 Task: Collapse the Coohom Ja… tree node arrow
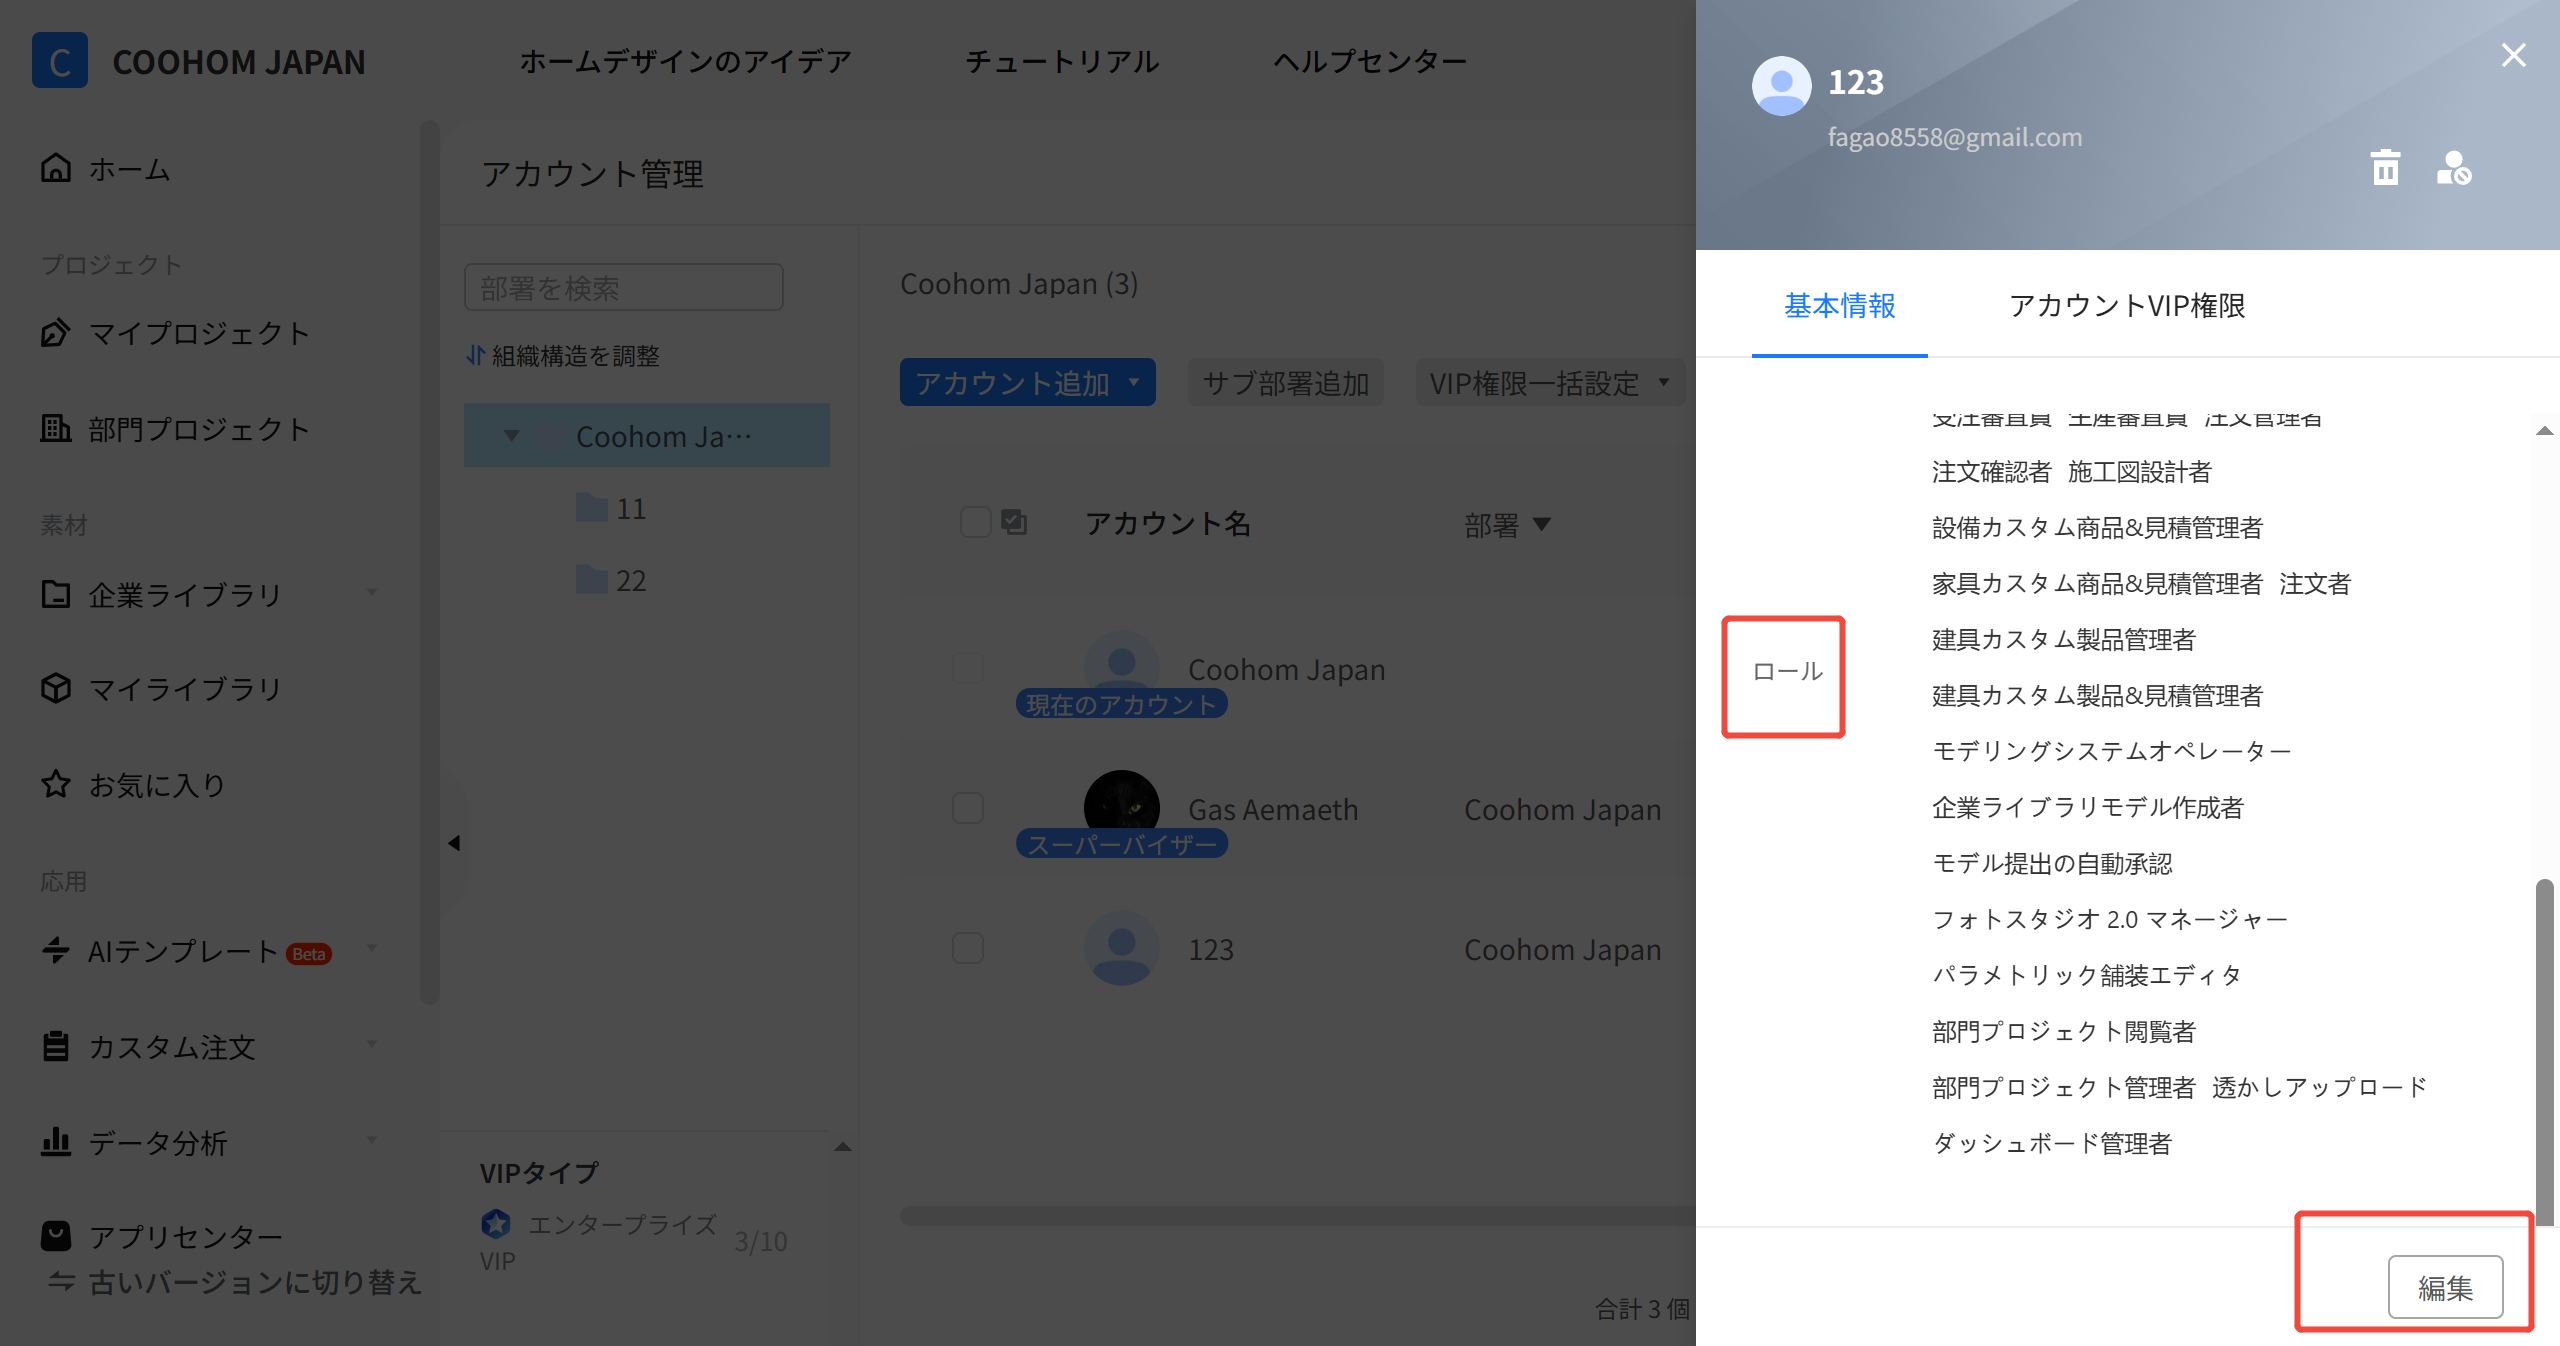(512, 436)
